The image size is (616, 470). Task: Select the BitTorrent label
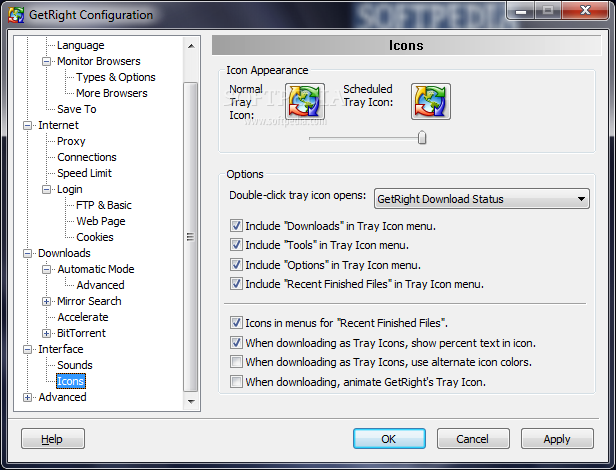(81, 333)
